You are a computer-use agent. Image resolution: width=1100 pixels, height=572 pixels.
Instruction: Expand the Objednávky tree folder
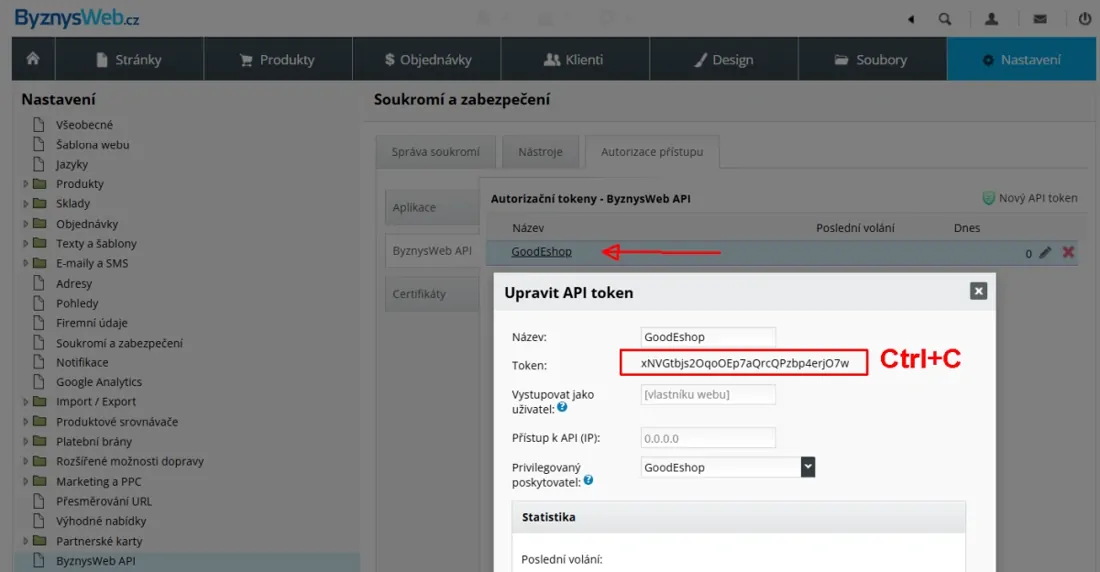(x=25, y=224)
